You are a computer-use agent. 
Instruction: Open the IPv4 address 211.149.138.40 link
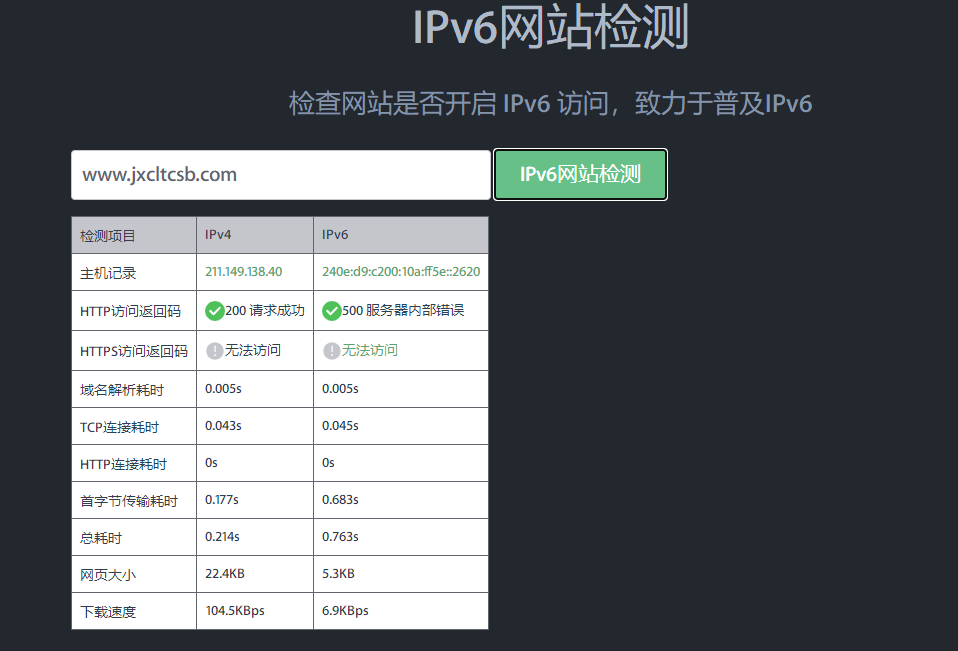[x=243, y=272]
